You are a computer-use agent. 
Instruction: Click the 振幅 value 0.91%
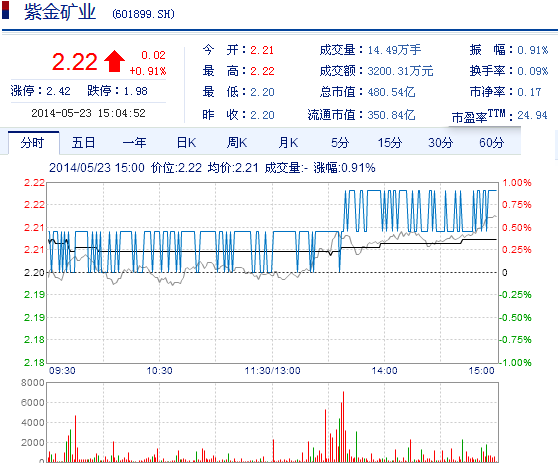click(532, 50)
